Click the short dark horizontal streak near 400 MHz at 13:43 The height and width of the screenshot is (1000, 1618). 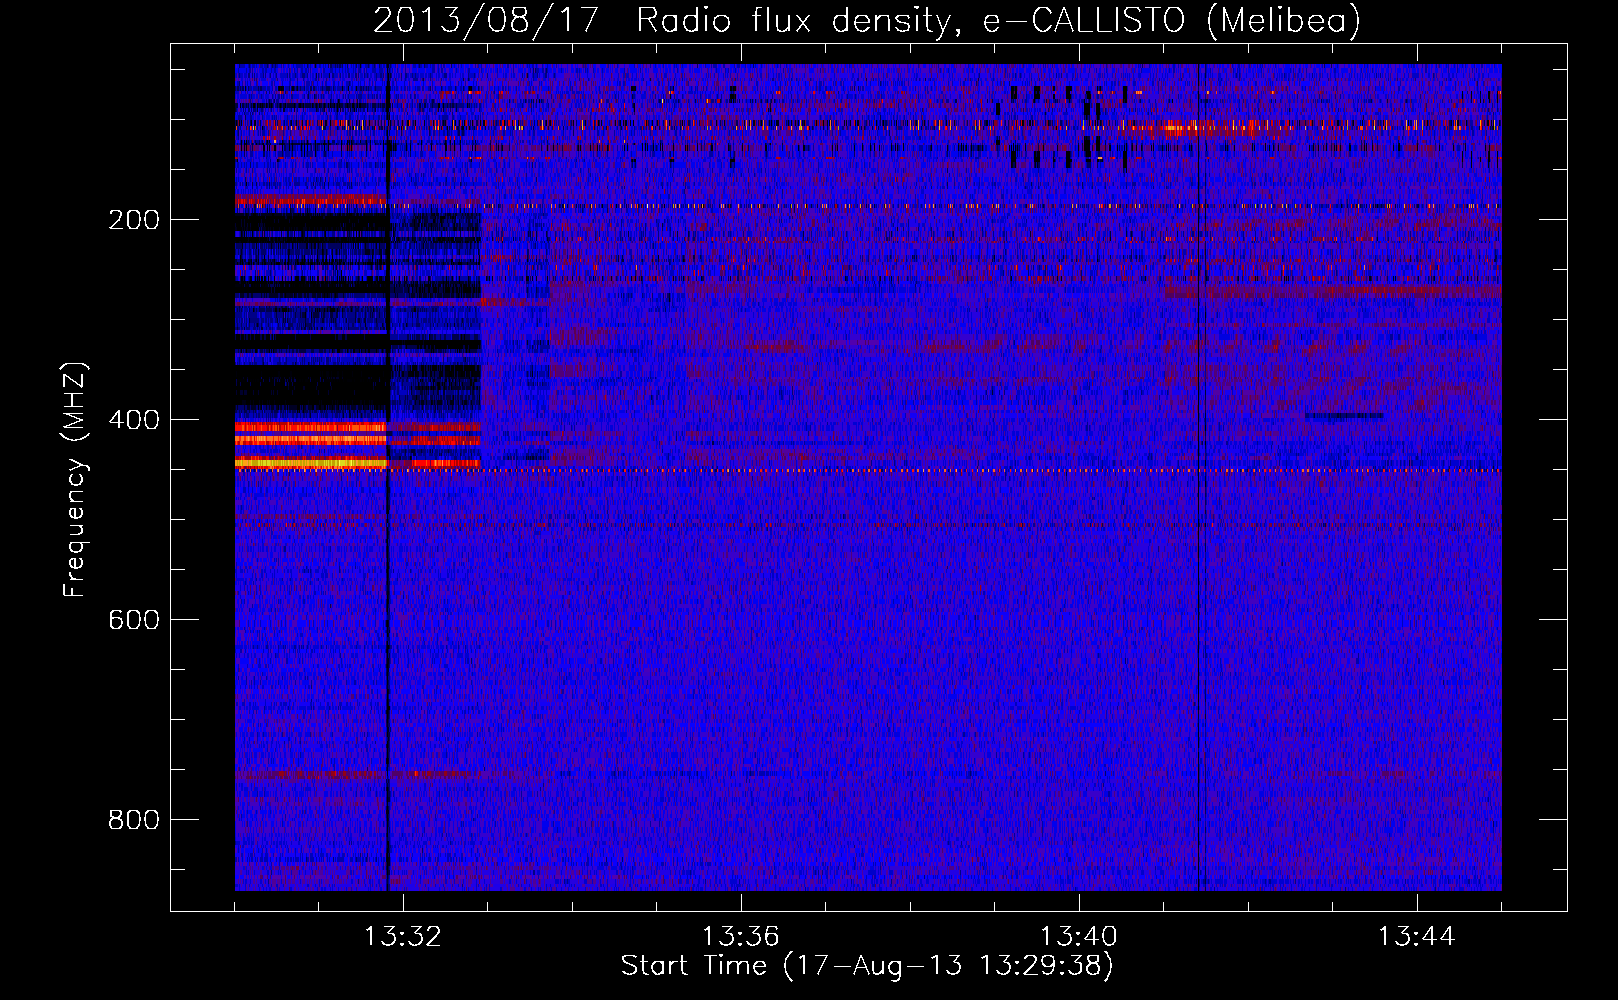pyautogui.click(x=1344, y=415)
